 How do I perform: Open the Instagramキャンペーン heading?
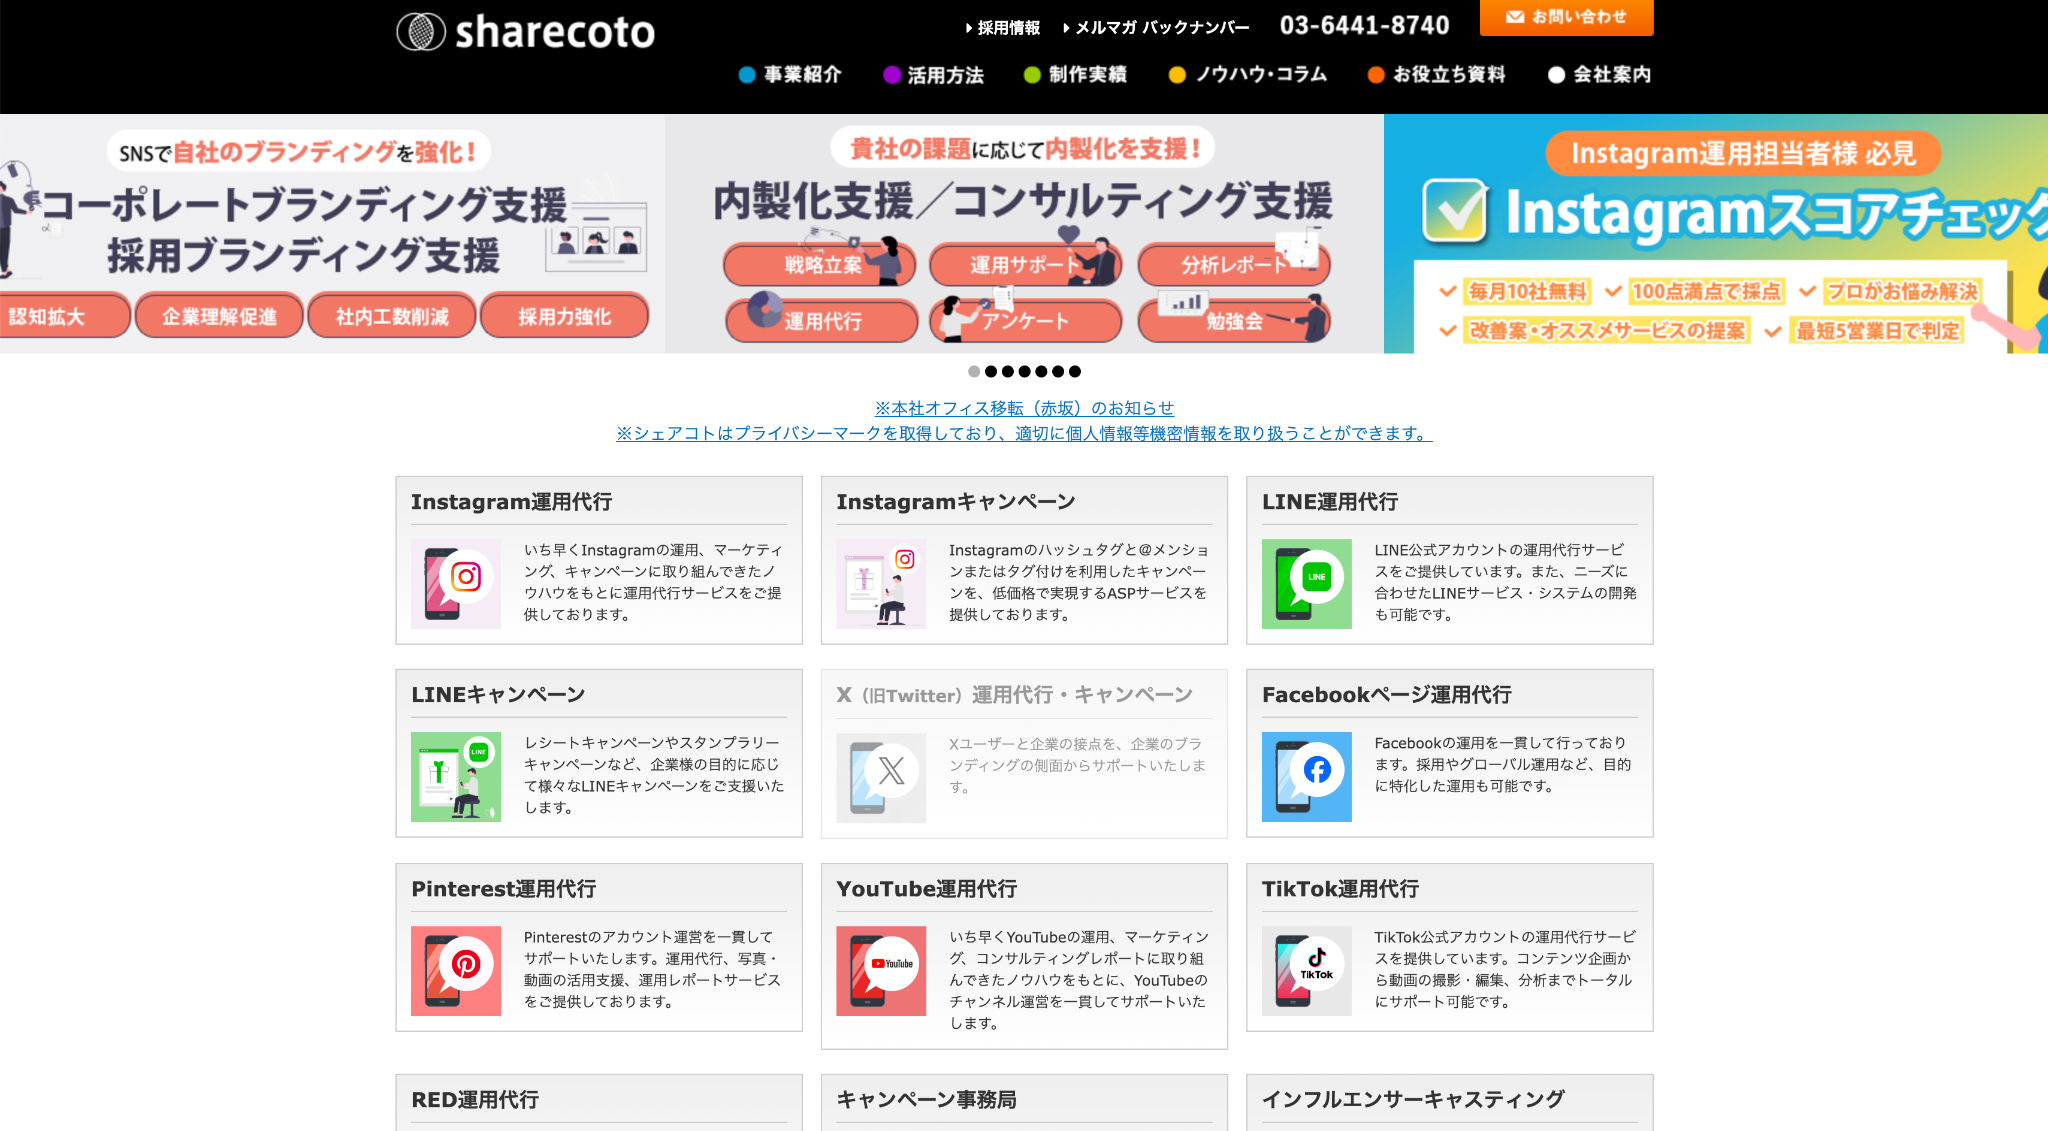pos(956,502)
